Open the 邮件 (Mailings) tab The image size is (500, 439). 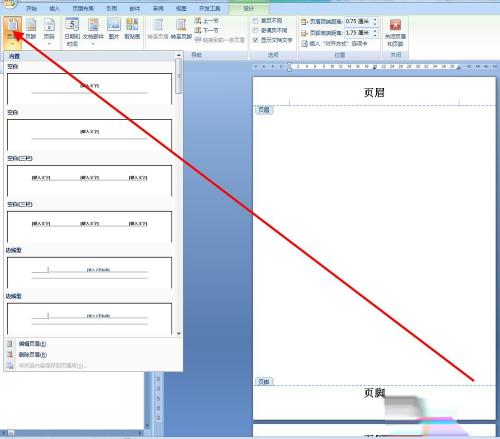(135, 8)
